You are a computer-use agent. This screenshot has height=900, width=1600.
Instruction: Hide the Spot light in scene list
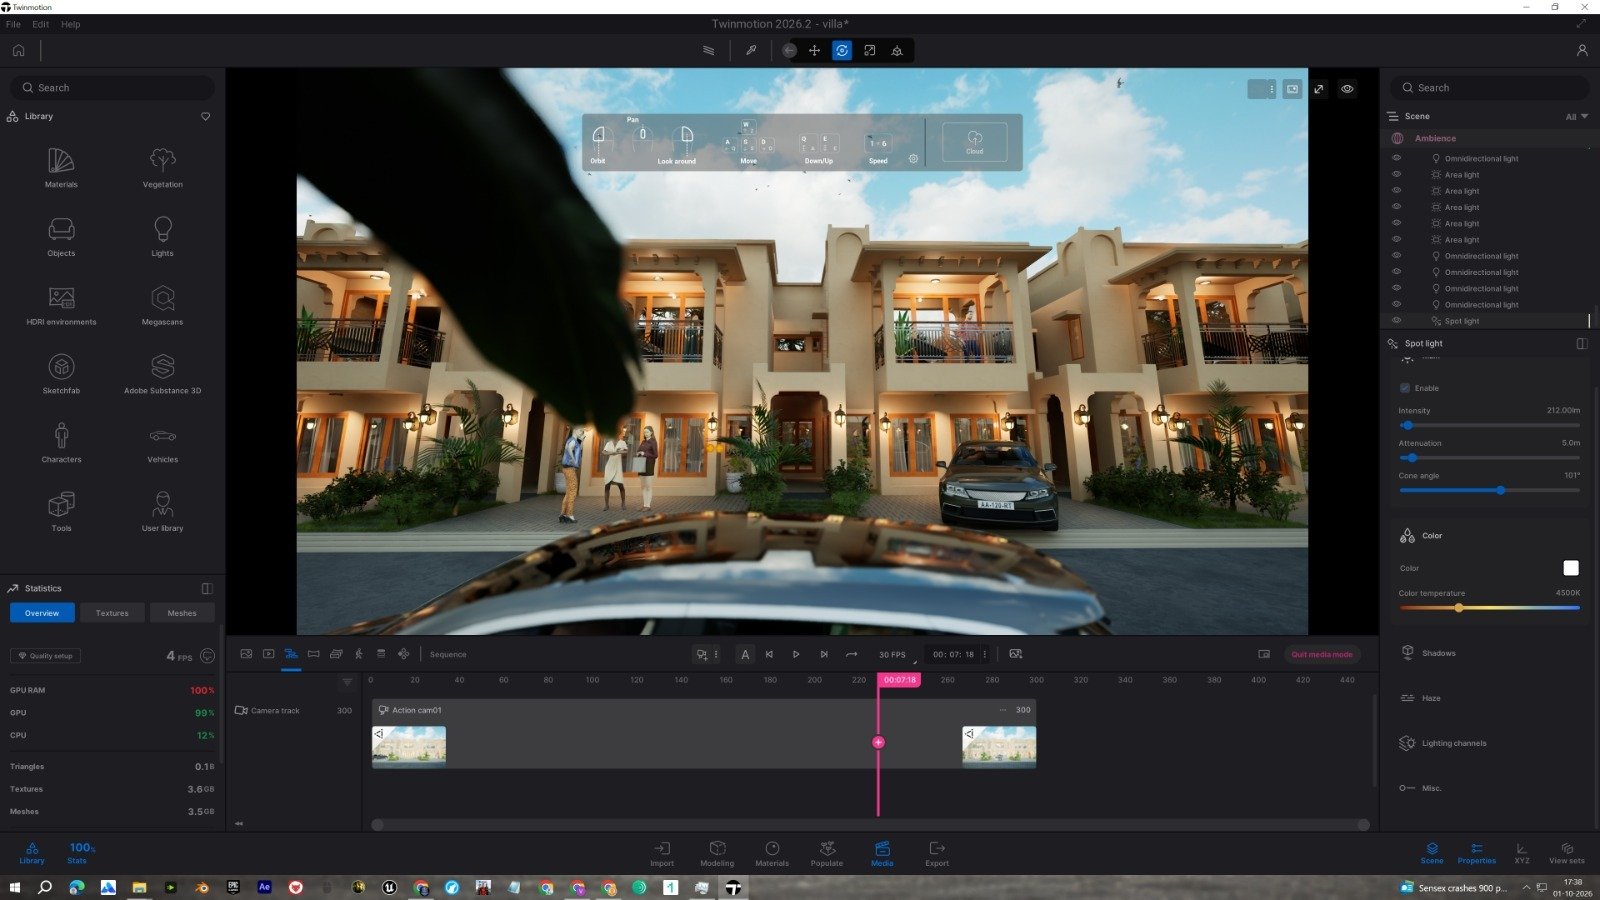pyautogui.click(x=1397, y=321)
